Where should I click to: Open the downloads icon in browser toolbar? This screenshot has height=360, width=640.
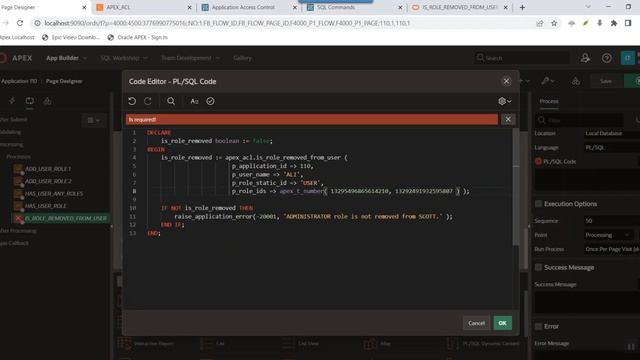coord(600,23)
